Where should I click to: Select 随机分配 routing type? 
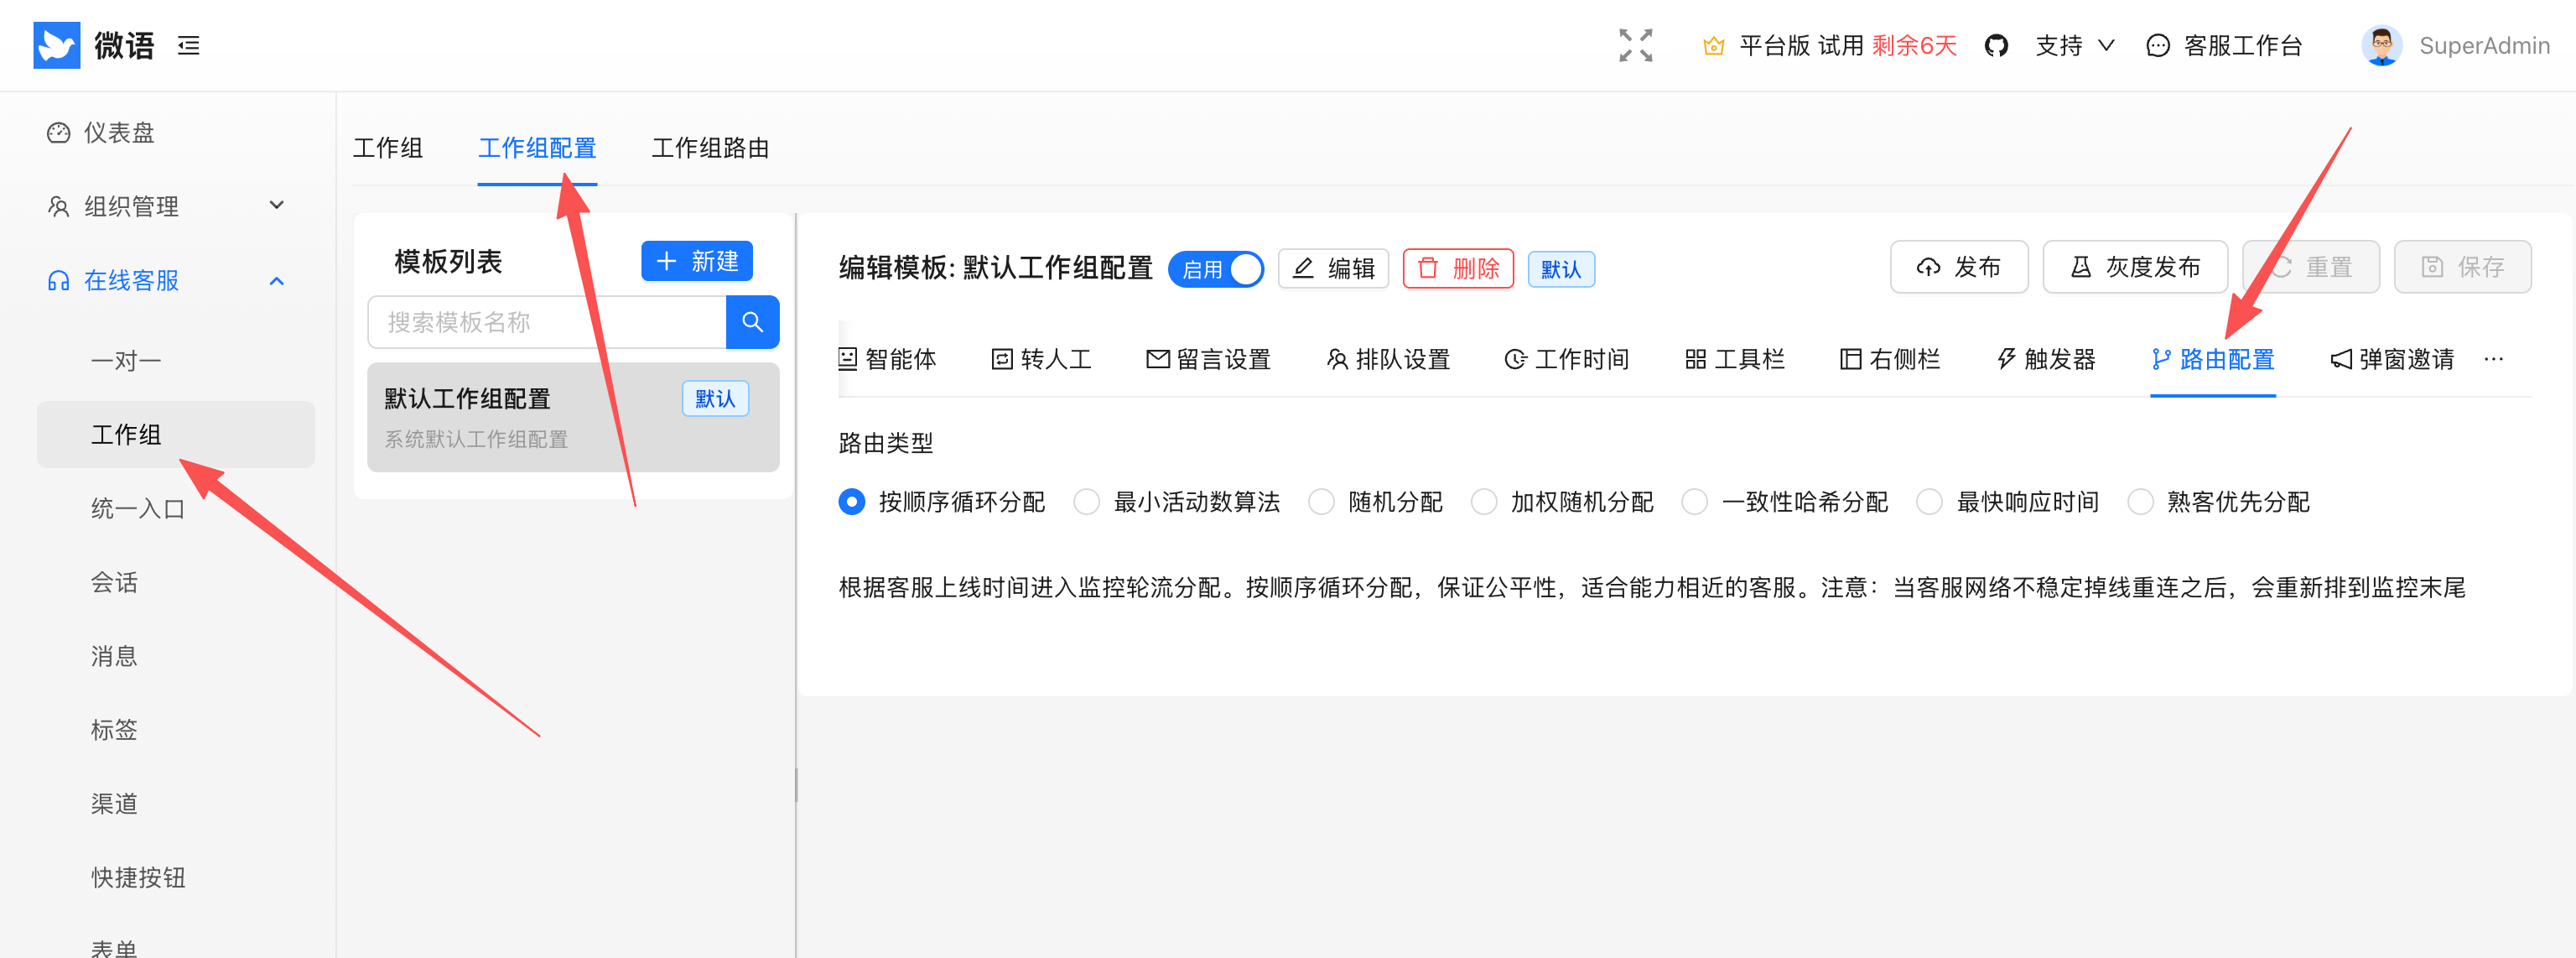coord(1322,501)
